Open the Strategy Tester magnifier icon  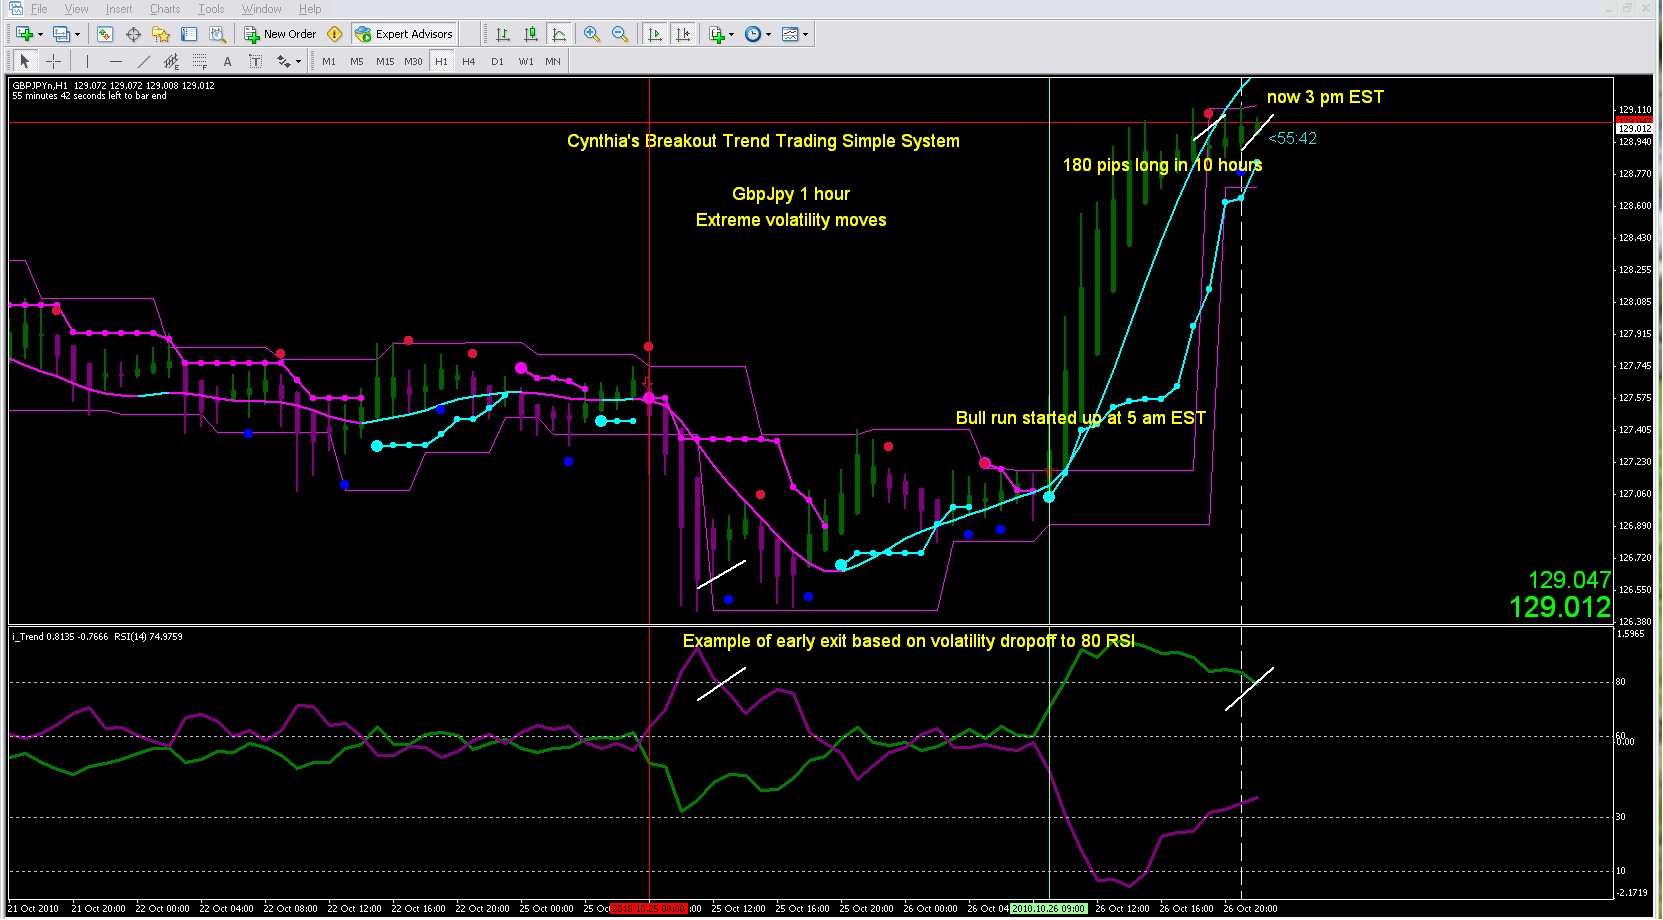[x=217, y=34]
